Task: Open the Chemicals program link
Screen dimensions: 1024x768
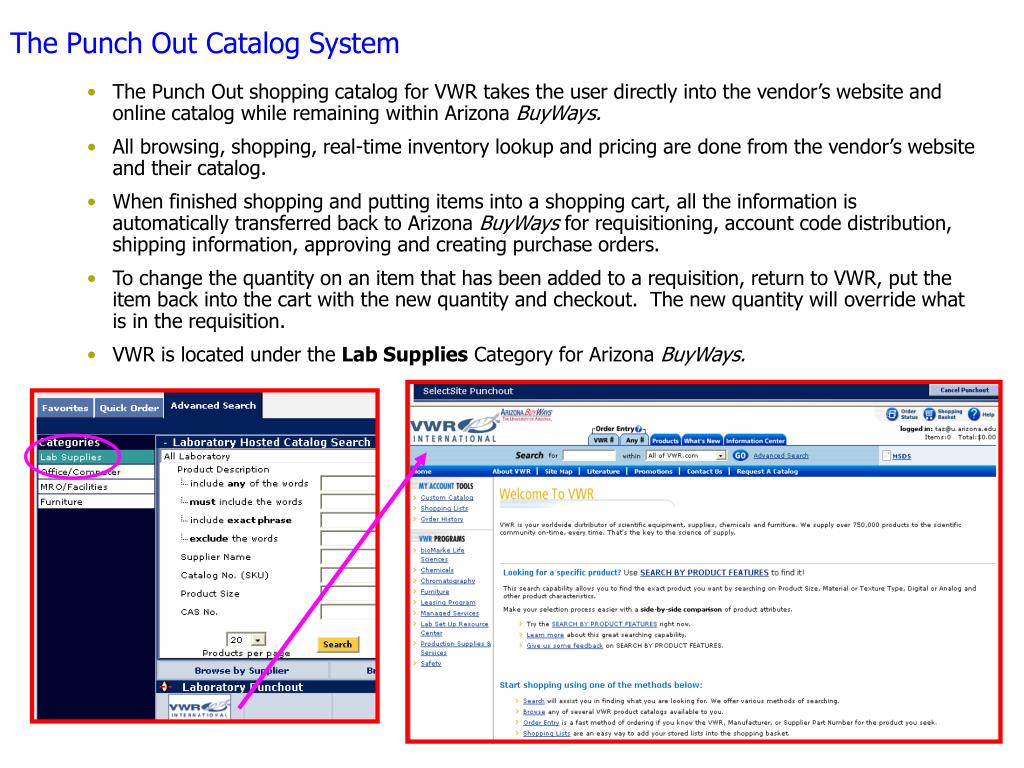Action: [x=437, y=570]
